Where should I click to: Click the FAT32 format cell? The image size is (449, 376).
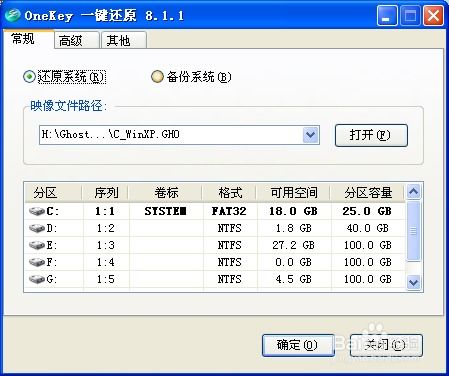pos(229,211)
